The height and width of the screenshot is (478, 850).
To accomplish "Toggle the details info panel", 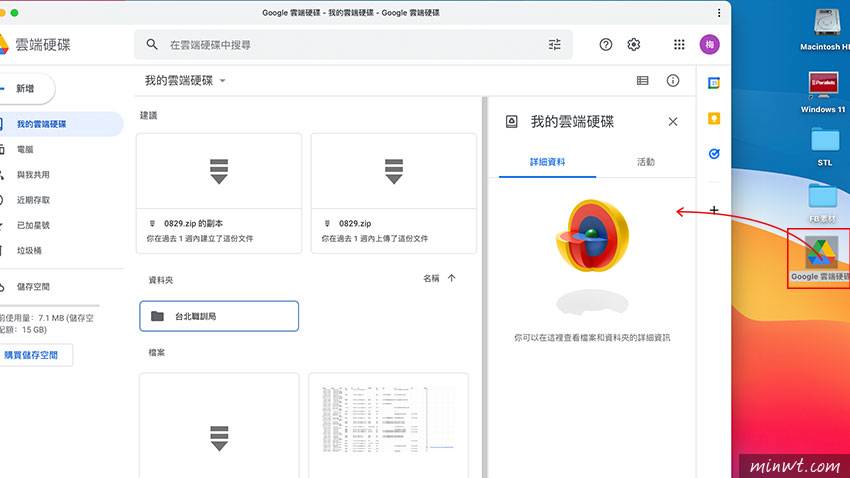I will point(673,81).
